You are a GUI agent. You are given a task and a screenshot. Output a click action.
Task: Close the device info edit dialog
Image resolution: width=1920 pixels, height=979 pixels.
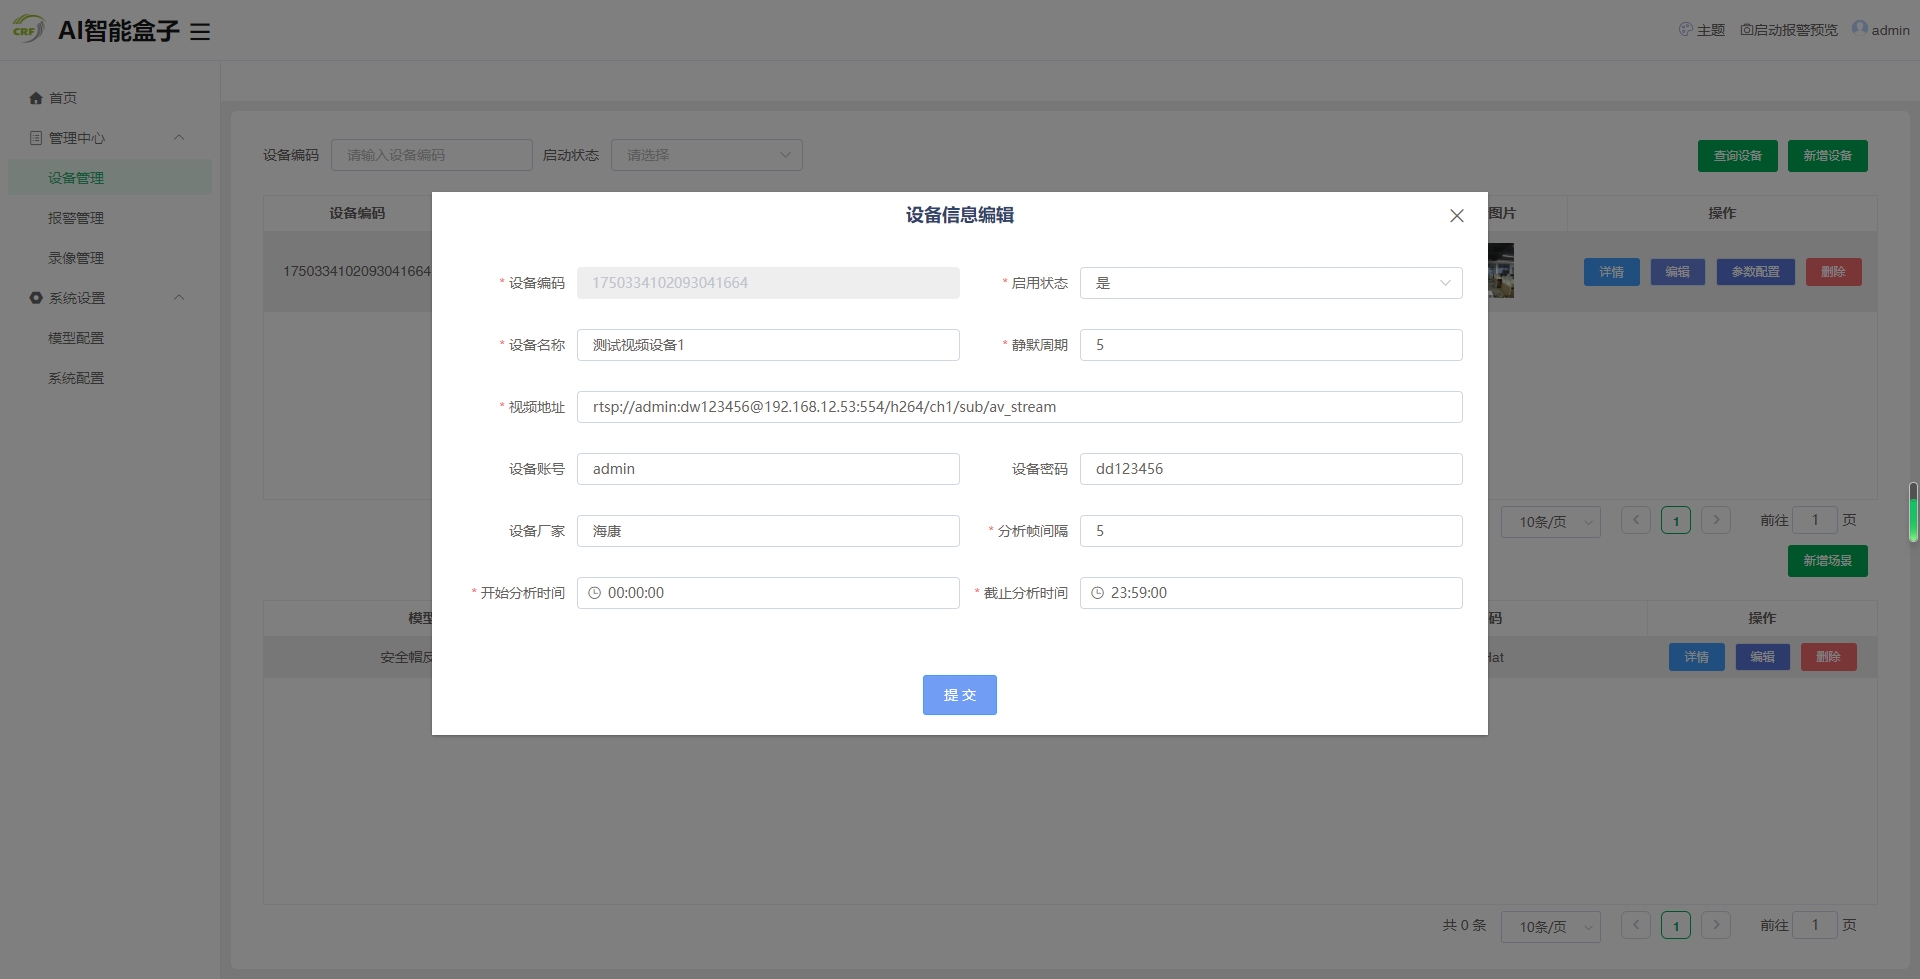click(x=1456, y=216)
